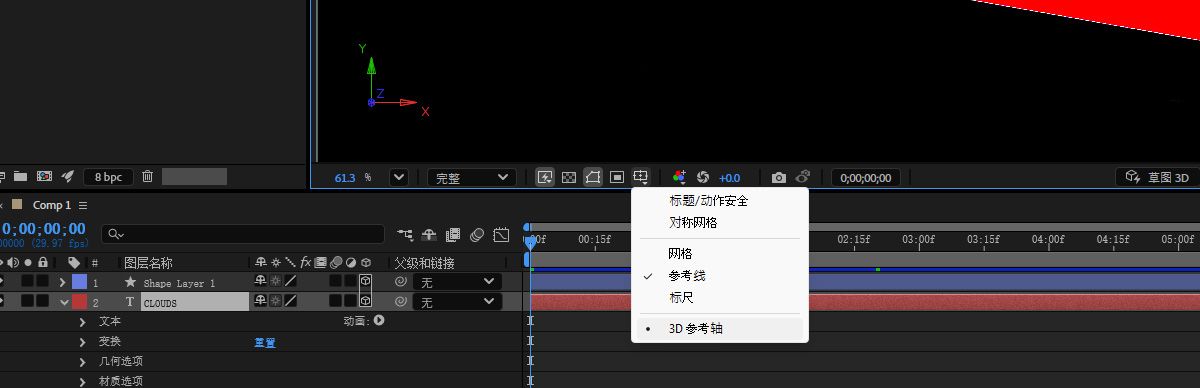Toggle the region of interest icon
This screenshot has height=388, width=1200.
coord(617,177)
